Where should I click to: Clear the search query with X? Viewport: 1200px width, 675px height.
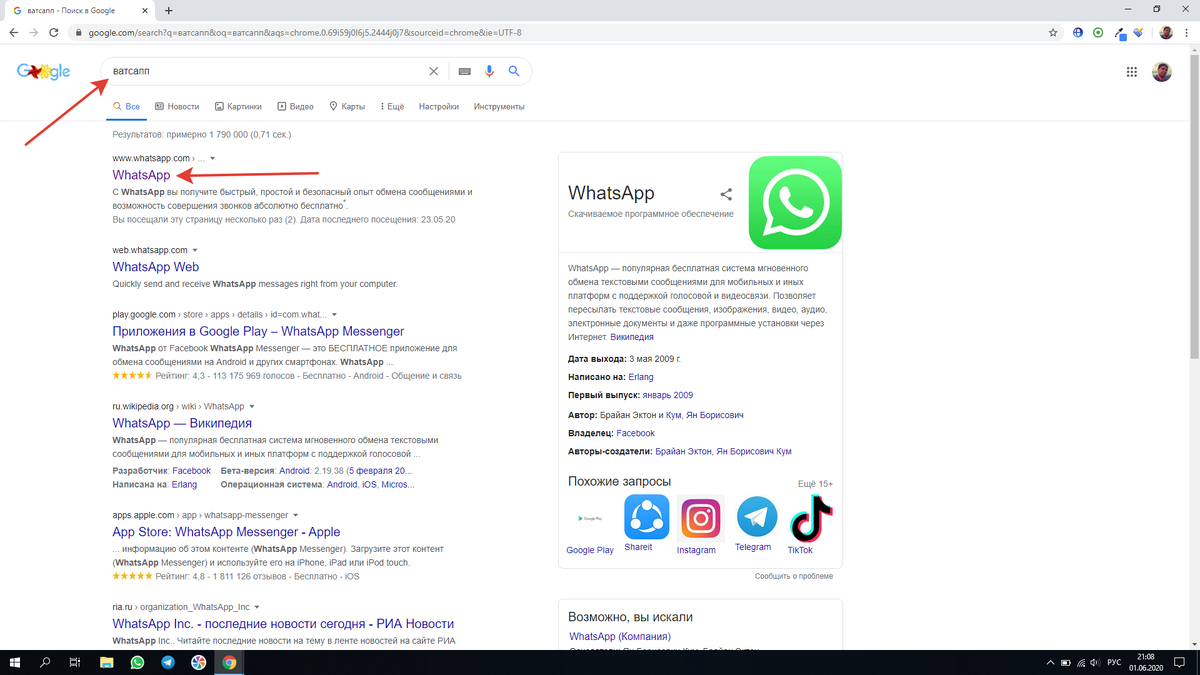[433, 72]
